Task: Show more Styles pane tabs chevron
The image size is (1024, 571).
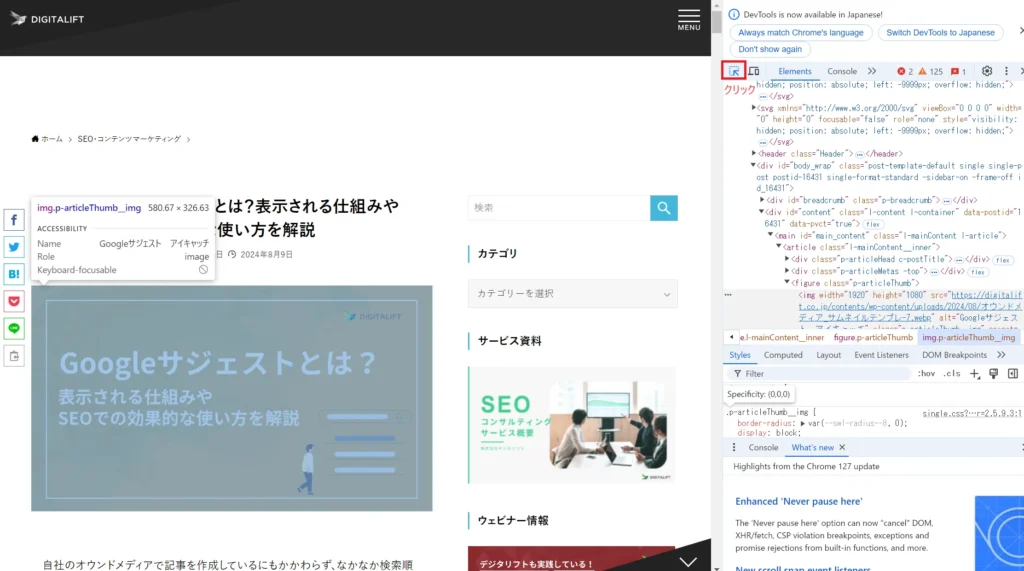Action: point(1001,355)
